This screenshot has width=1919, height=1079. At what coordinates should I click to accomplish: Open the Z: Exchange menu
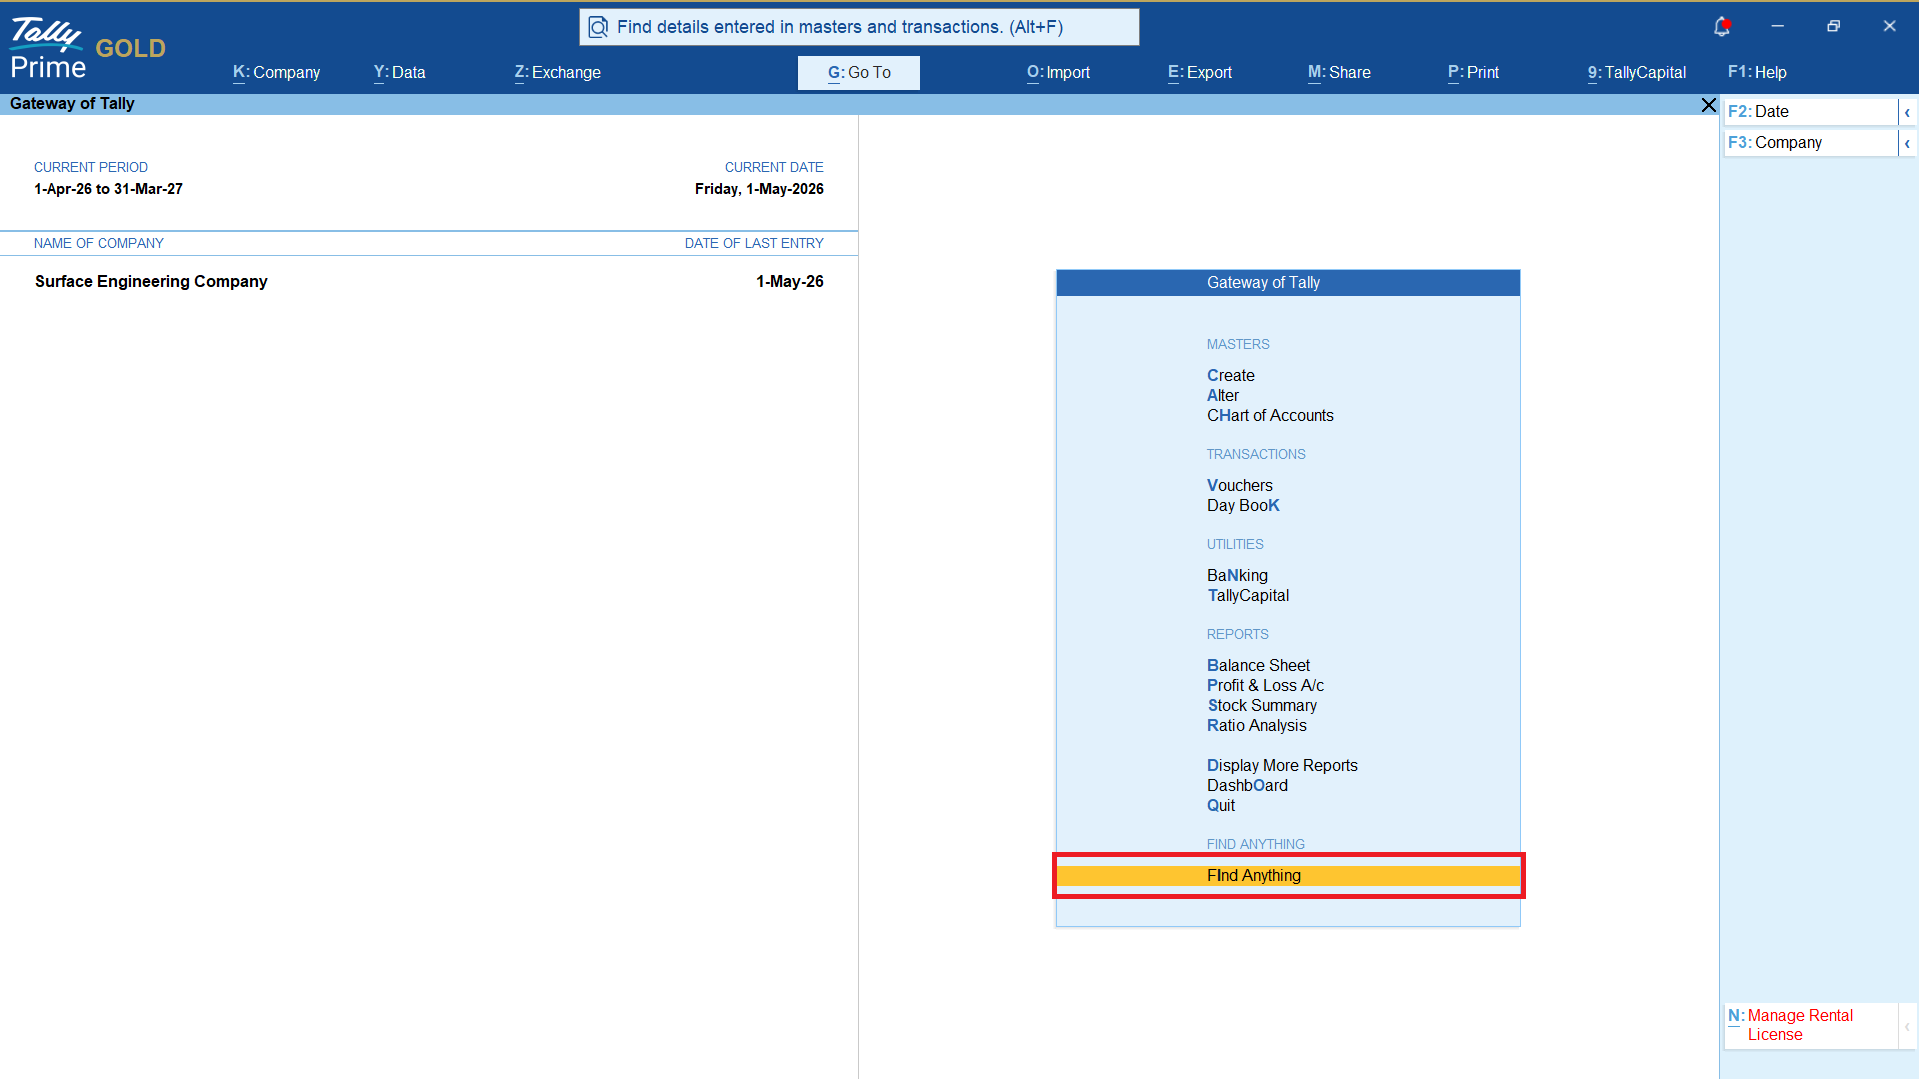557,72
